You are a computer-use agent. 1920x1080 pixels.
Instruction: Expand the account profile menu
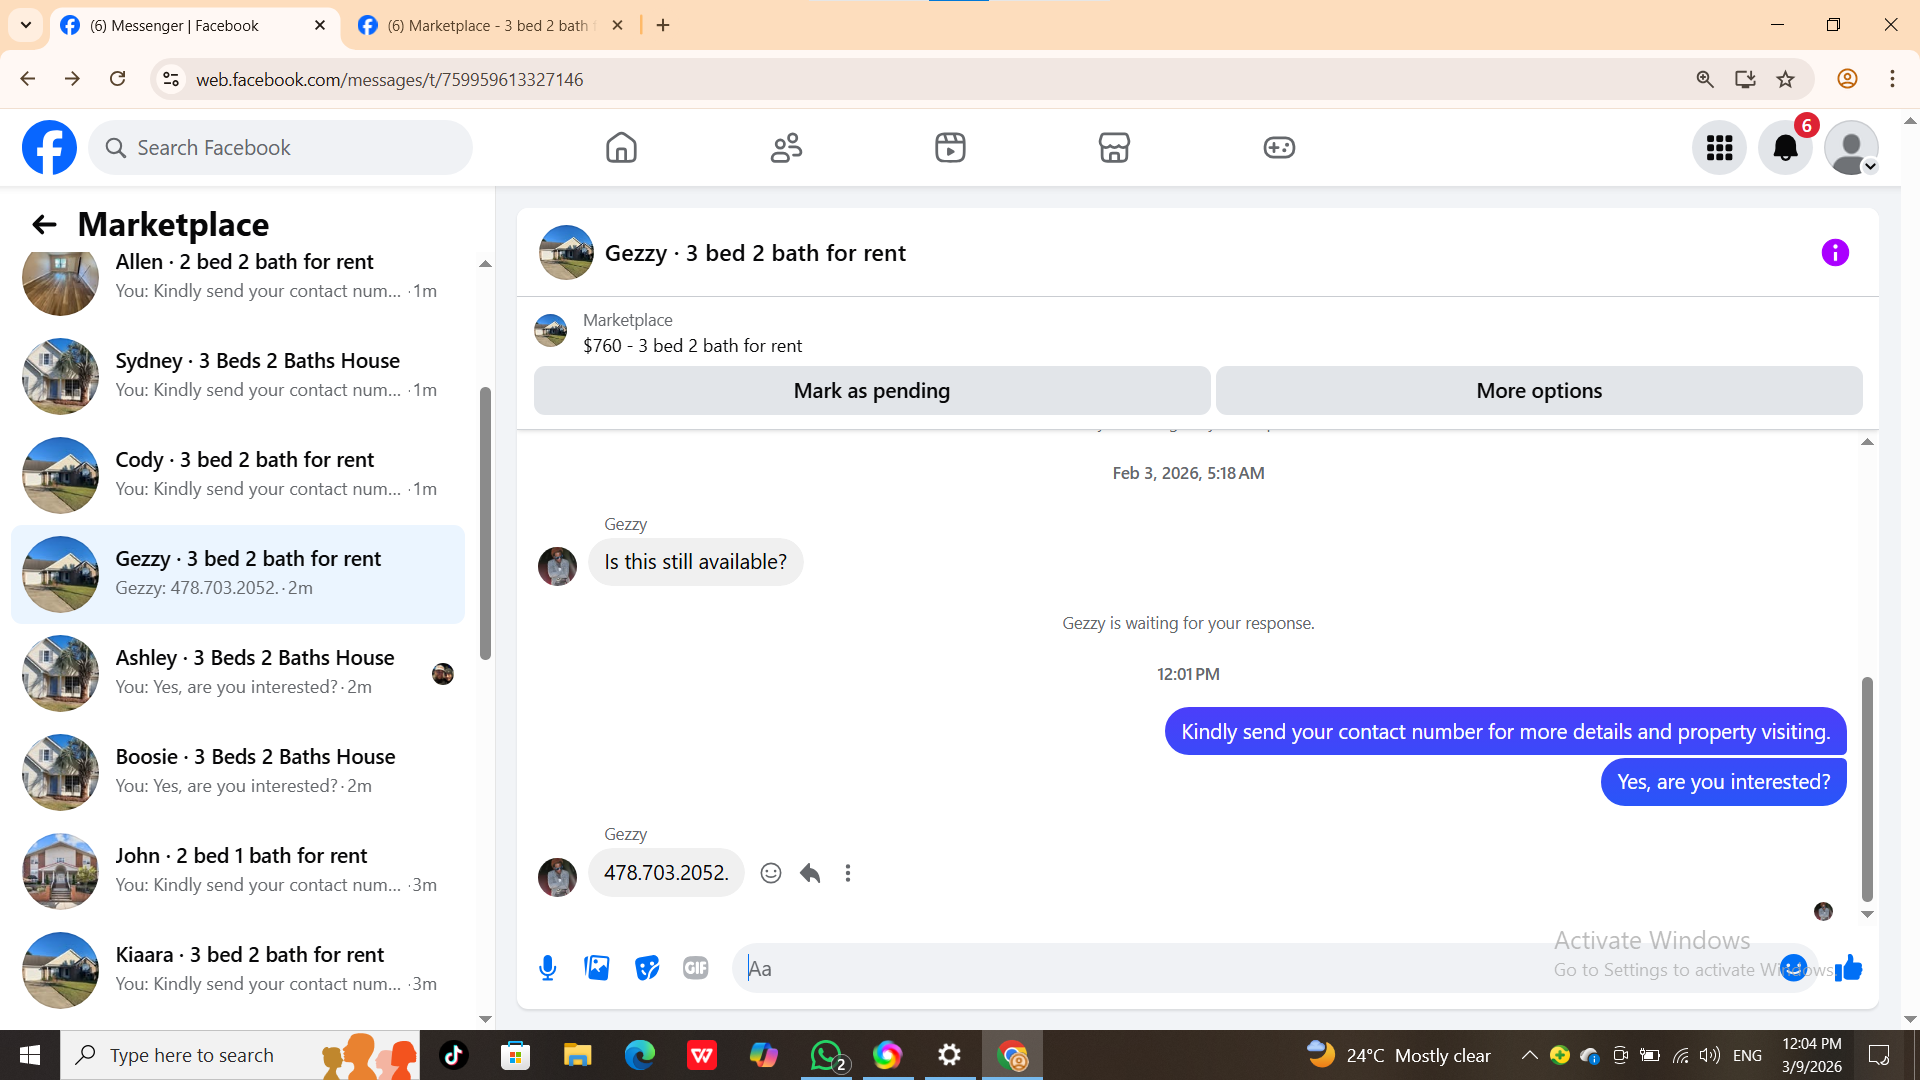[x=1851, y=148]
